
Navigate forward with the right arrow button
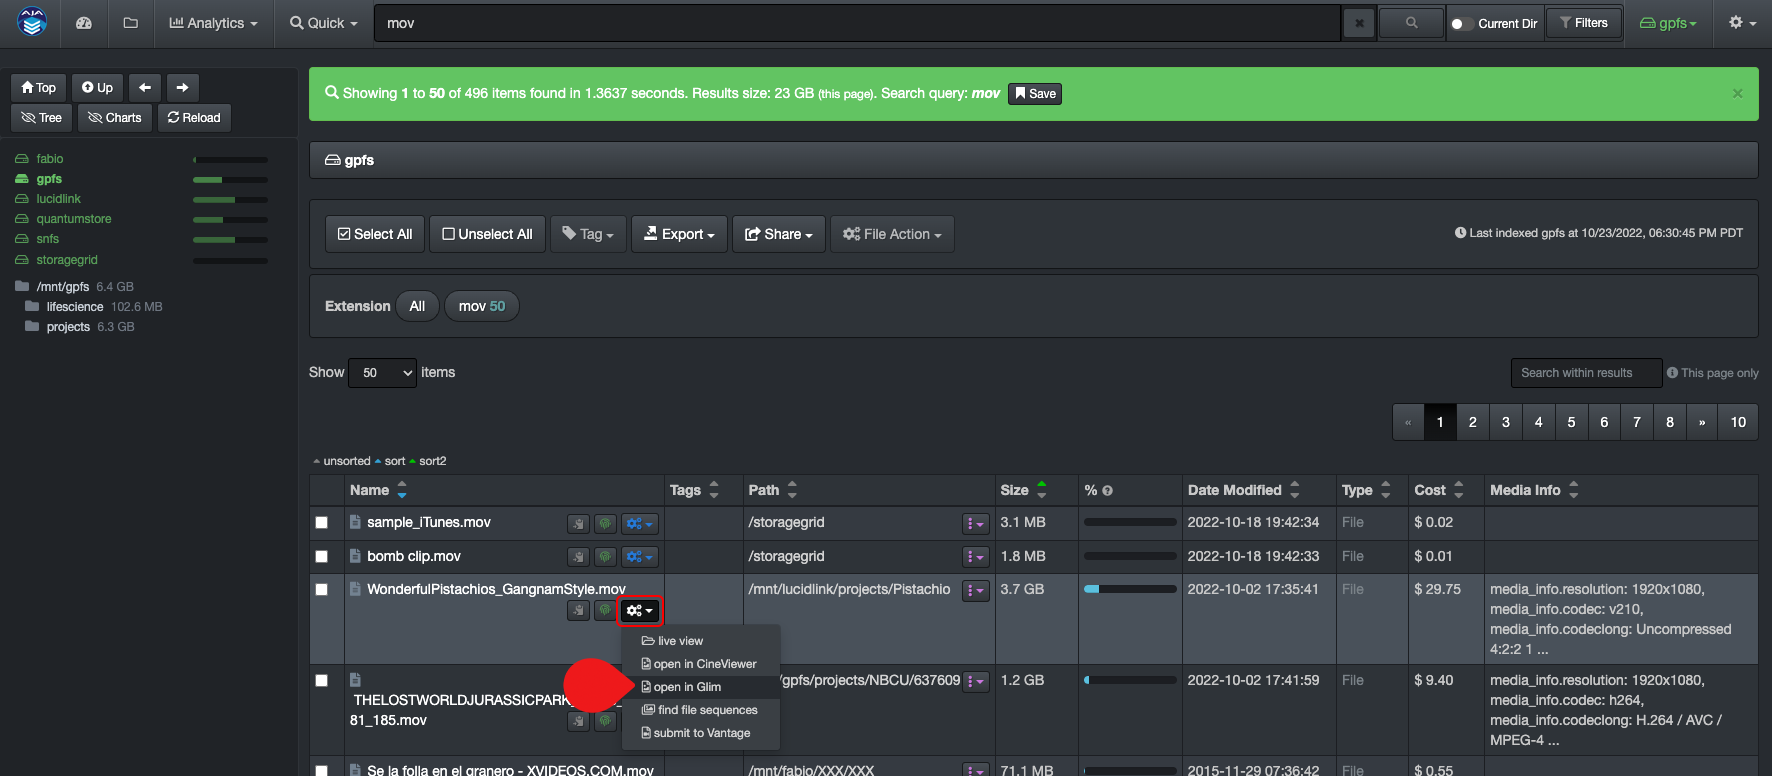click(182, 88)
